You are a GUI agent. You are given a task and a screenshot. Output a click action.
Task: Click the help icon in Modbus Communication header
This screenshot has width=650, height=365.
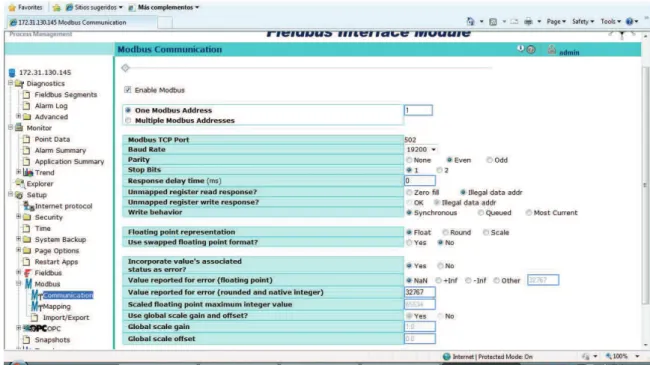tap(531, 50)
